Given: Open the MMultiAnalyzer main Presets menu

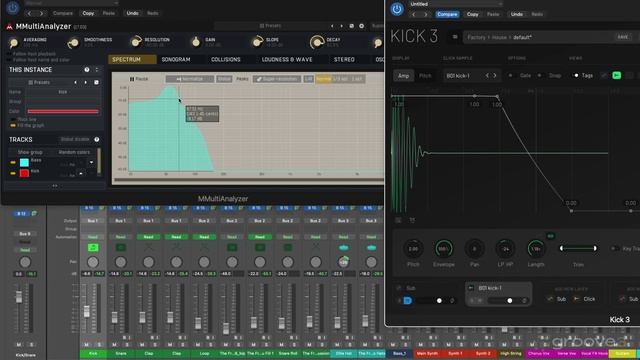Looking at the screenshot, I should (271, 26).
